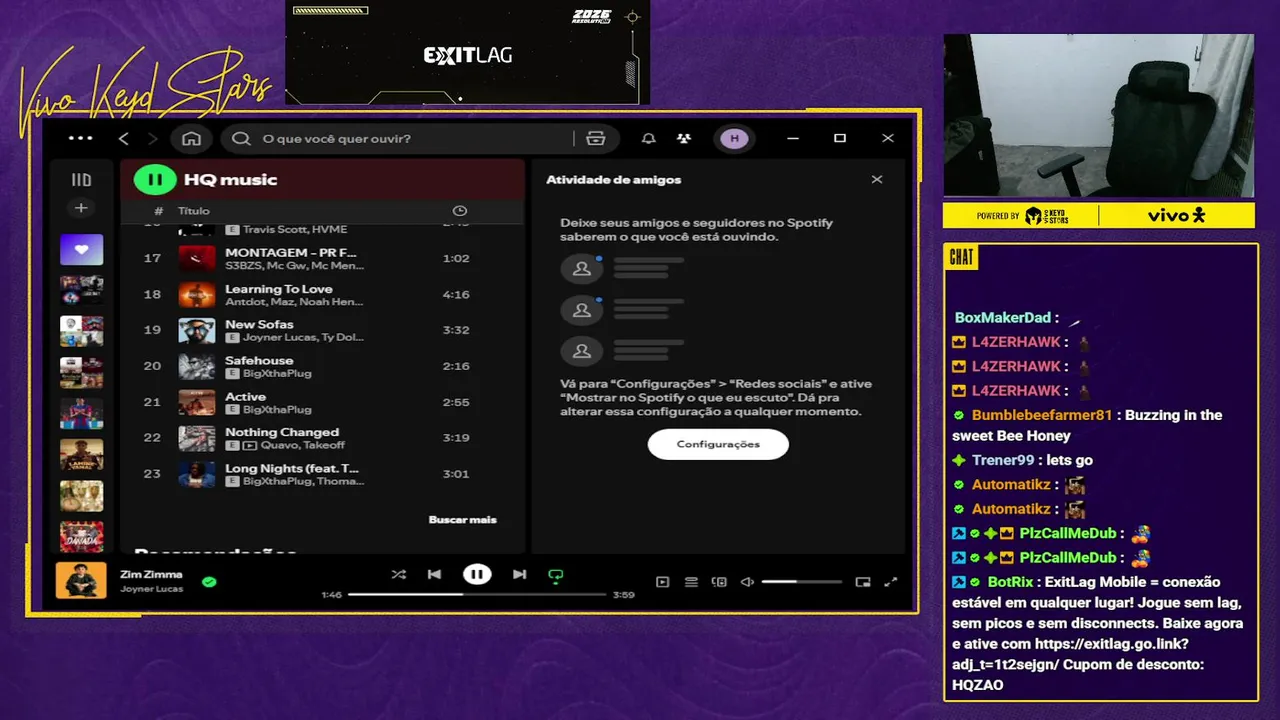
Task: Sort by duration clock icon
Action: point(460,211)
